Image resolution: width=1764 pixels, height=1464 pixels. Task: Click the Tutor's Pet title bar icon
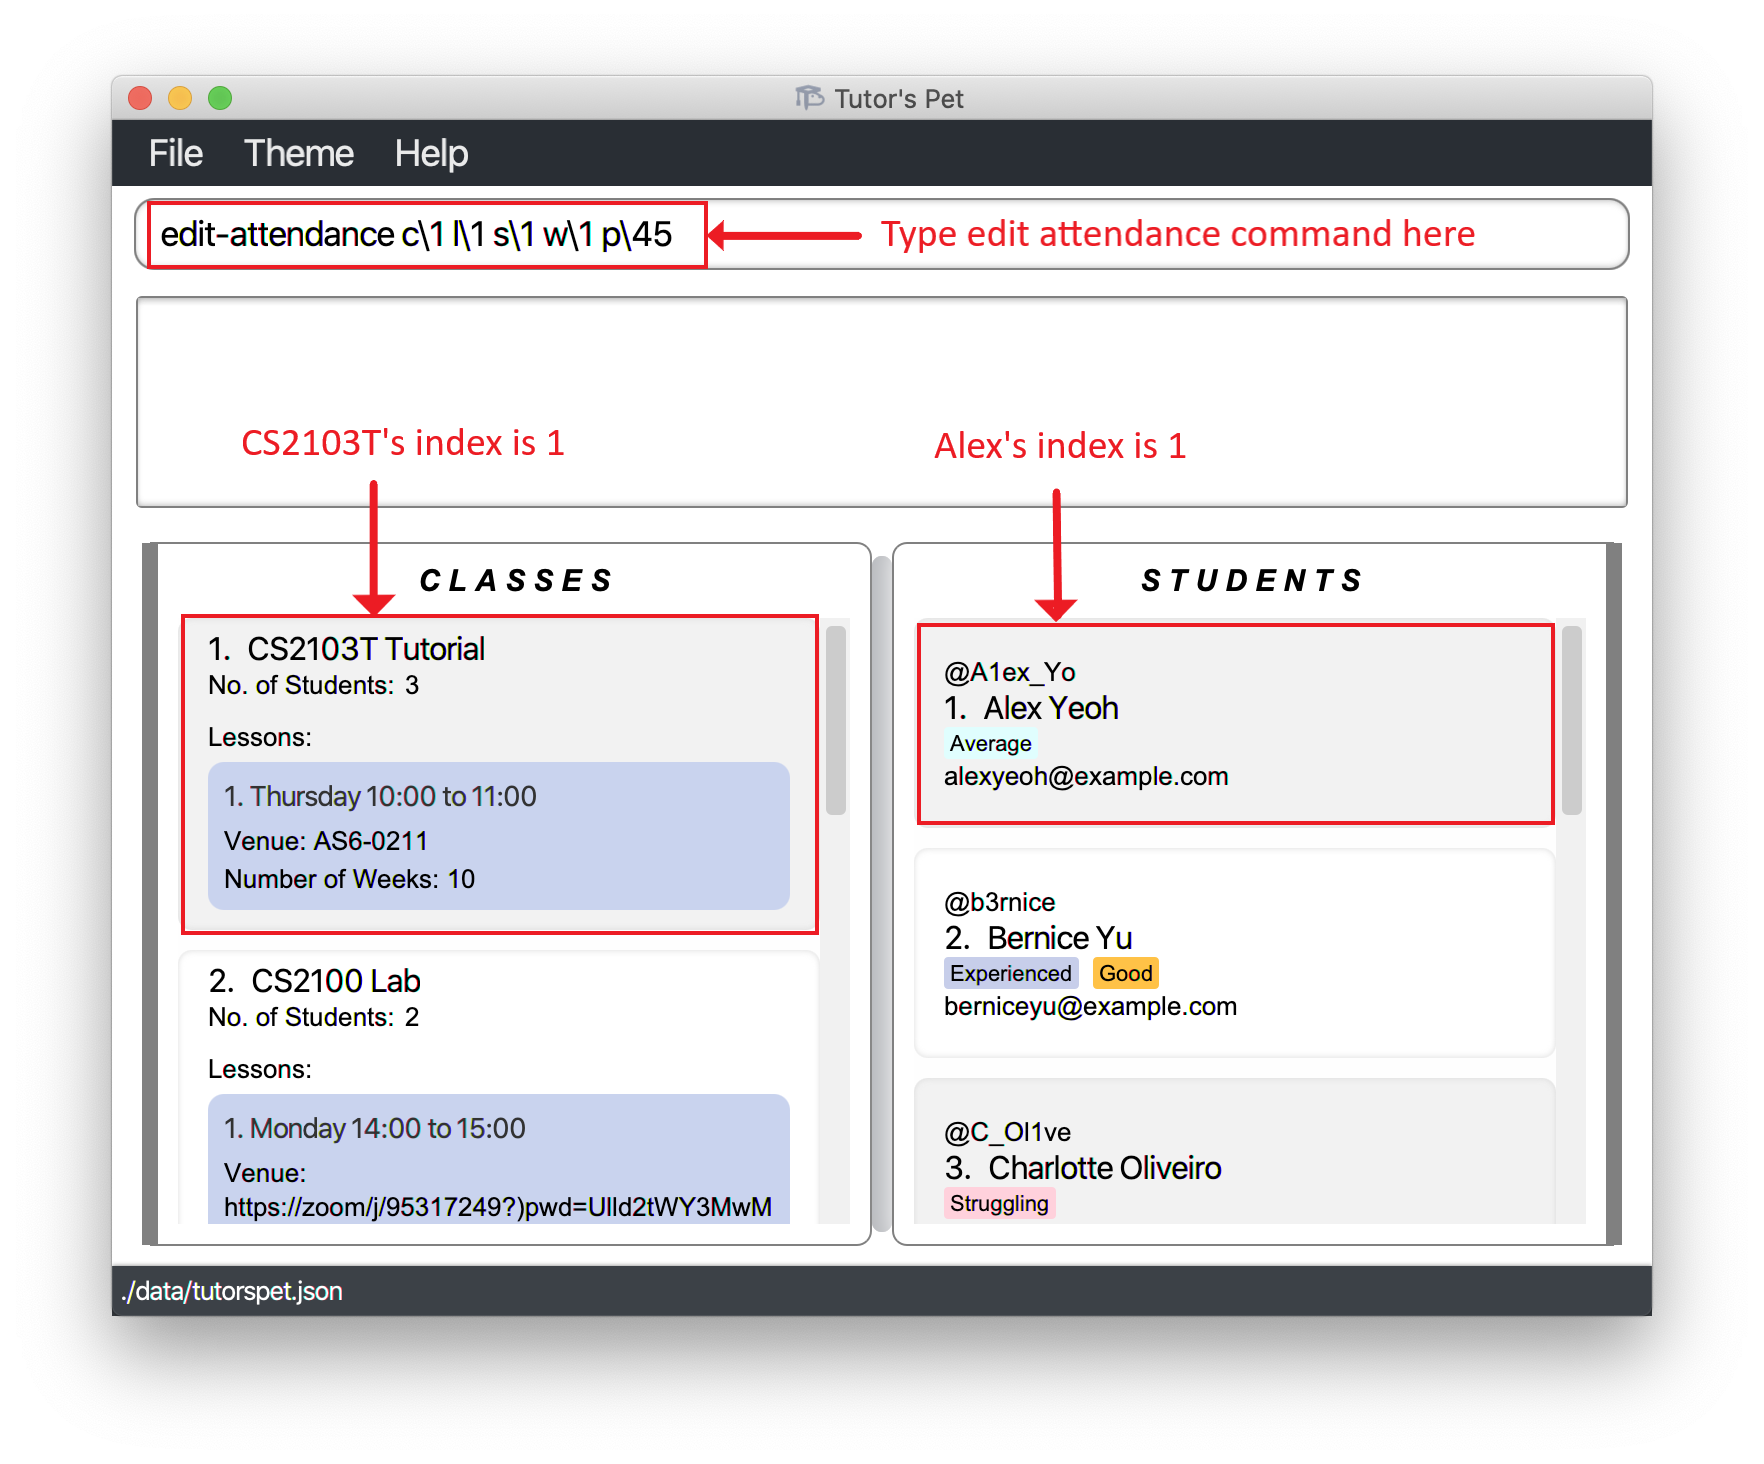click(809, 98)
